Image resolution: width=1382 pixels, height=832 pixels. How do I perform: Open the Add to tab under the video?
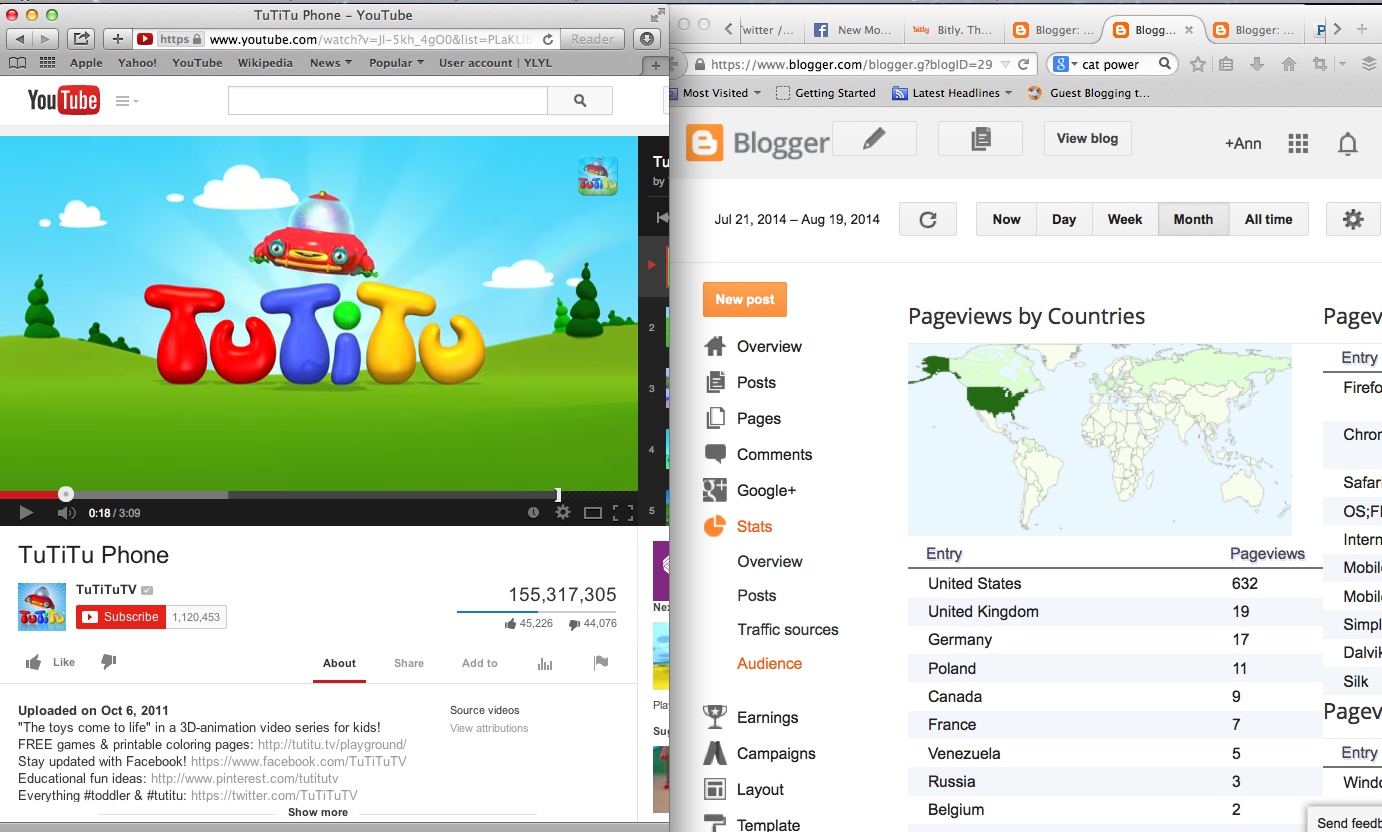point(480,663)
